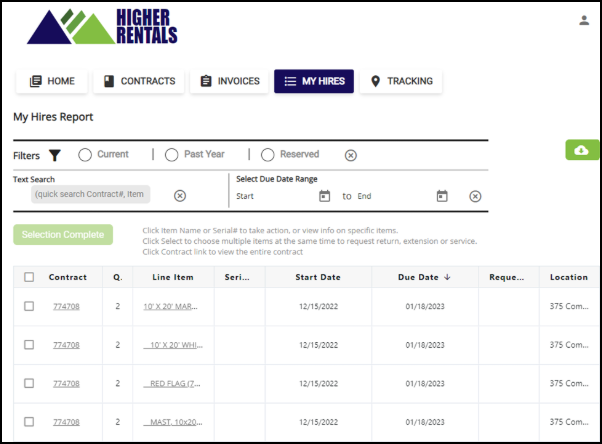Click the Filters funnel icon
This screenshot has height=444, width=602.
tap(55, 155)
